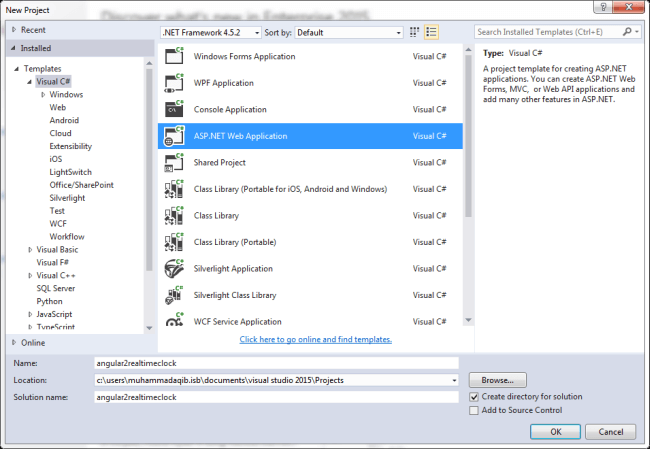The height and width of the screenshot is (449, 650).
Task: Click the Class Library template icon
Action: coord(174,215)
